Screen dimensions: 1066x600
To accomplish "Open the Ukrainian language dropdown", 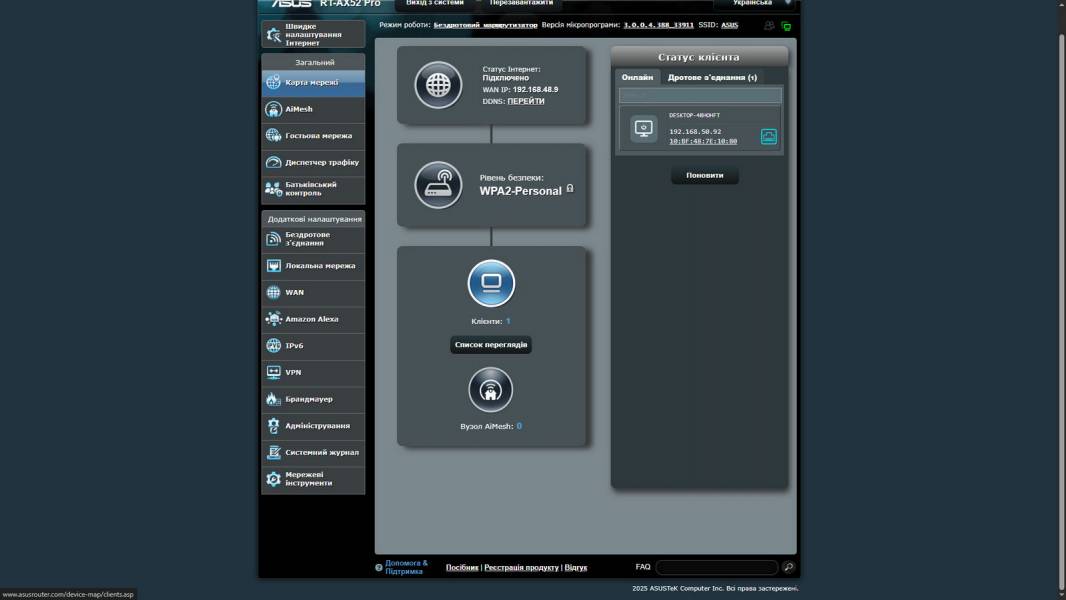I will [x=756, y=4].
